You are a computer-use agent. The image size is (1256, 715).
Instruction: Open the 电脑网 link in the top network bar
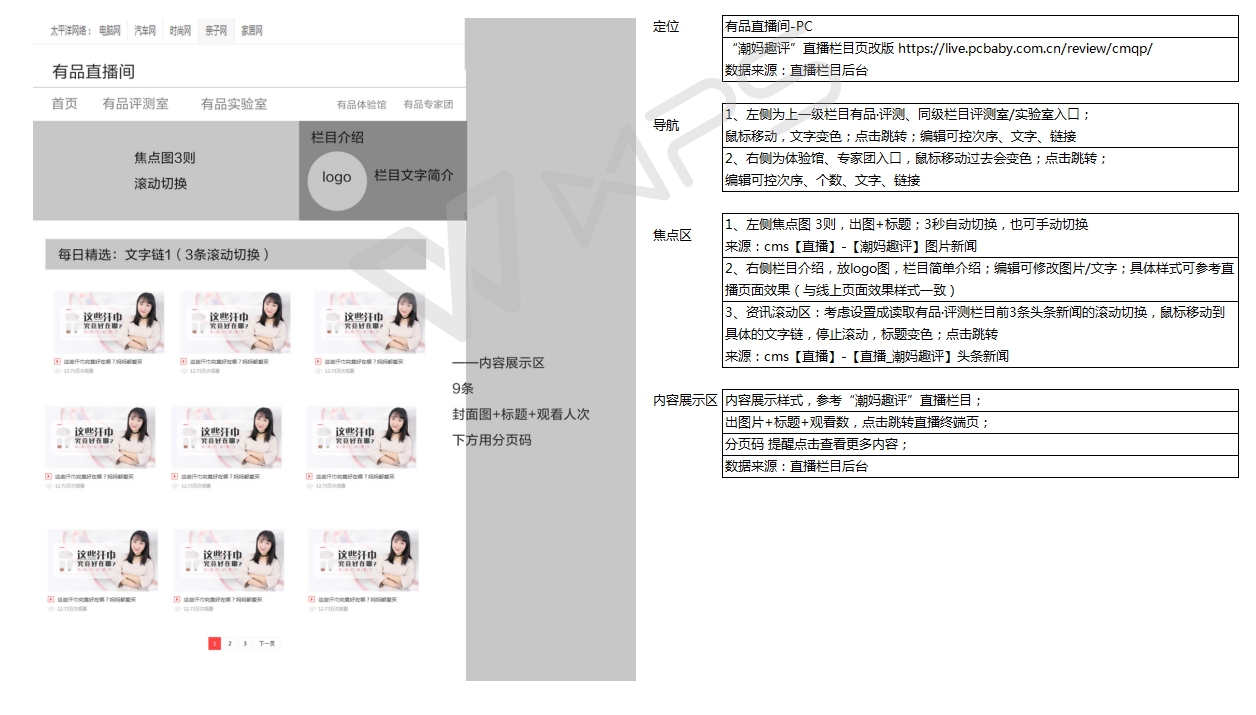[110, 31]
